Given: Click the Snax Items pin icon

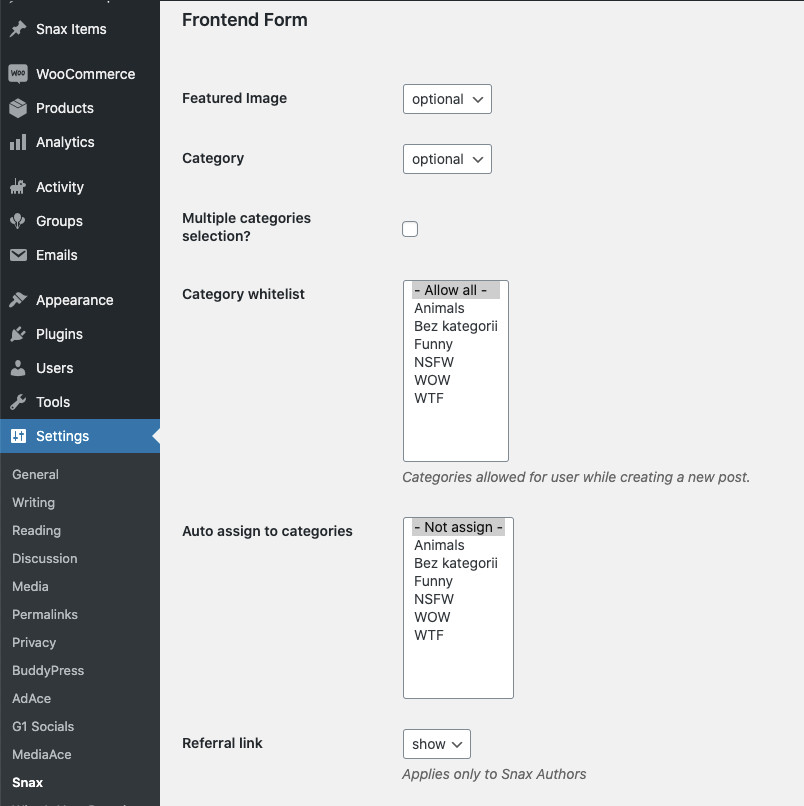Looking at the screenshot, I should point(18,29).
